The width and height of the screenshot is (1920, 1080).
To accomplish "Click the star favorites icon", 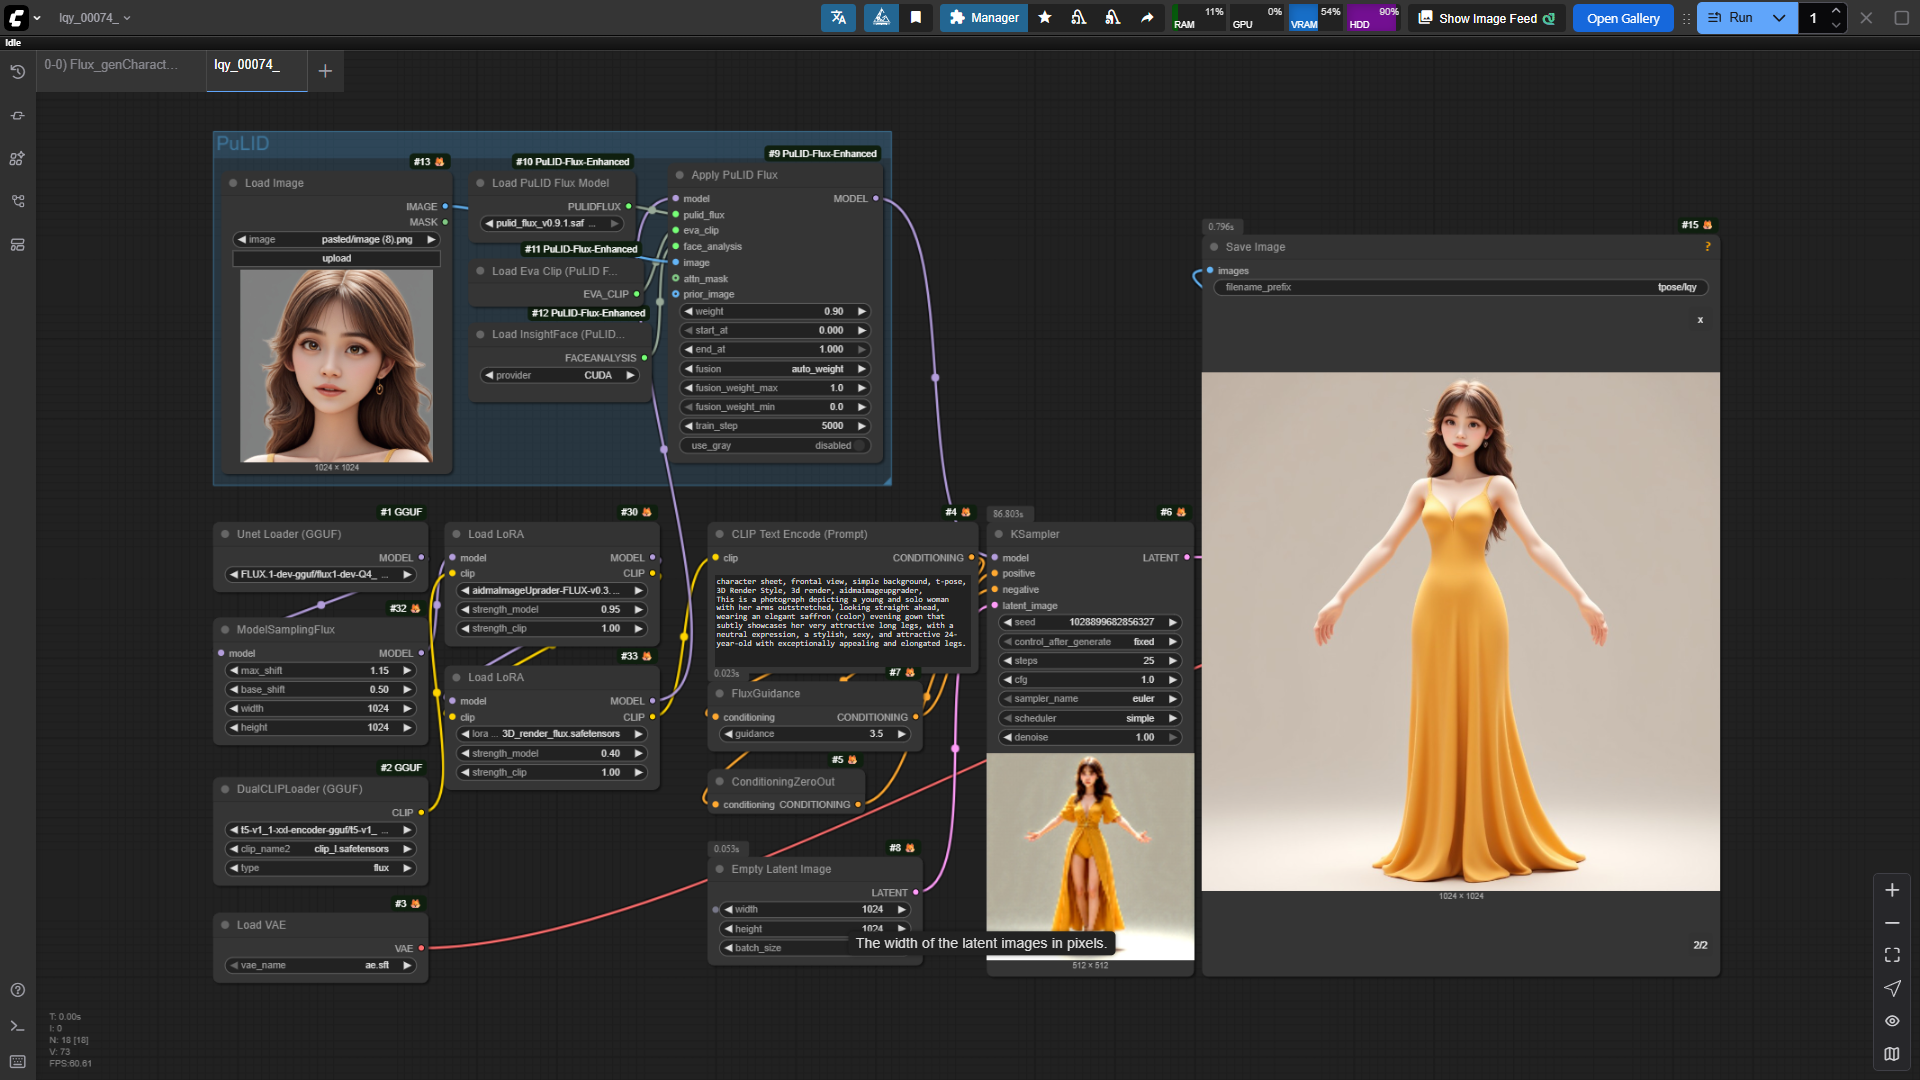I will 1045,18.
